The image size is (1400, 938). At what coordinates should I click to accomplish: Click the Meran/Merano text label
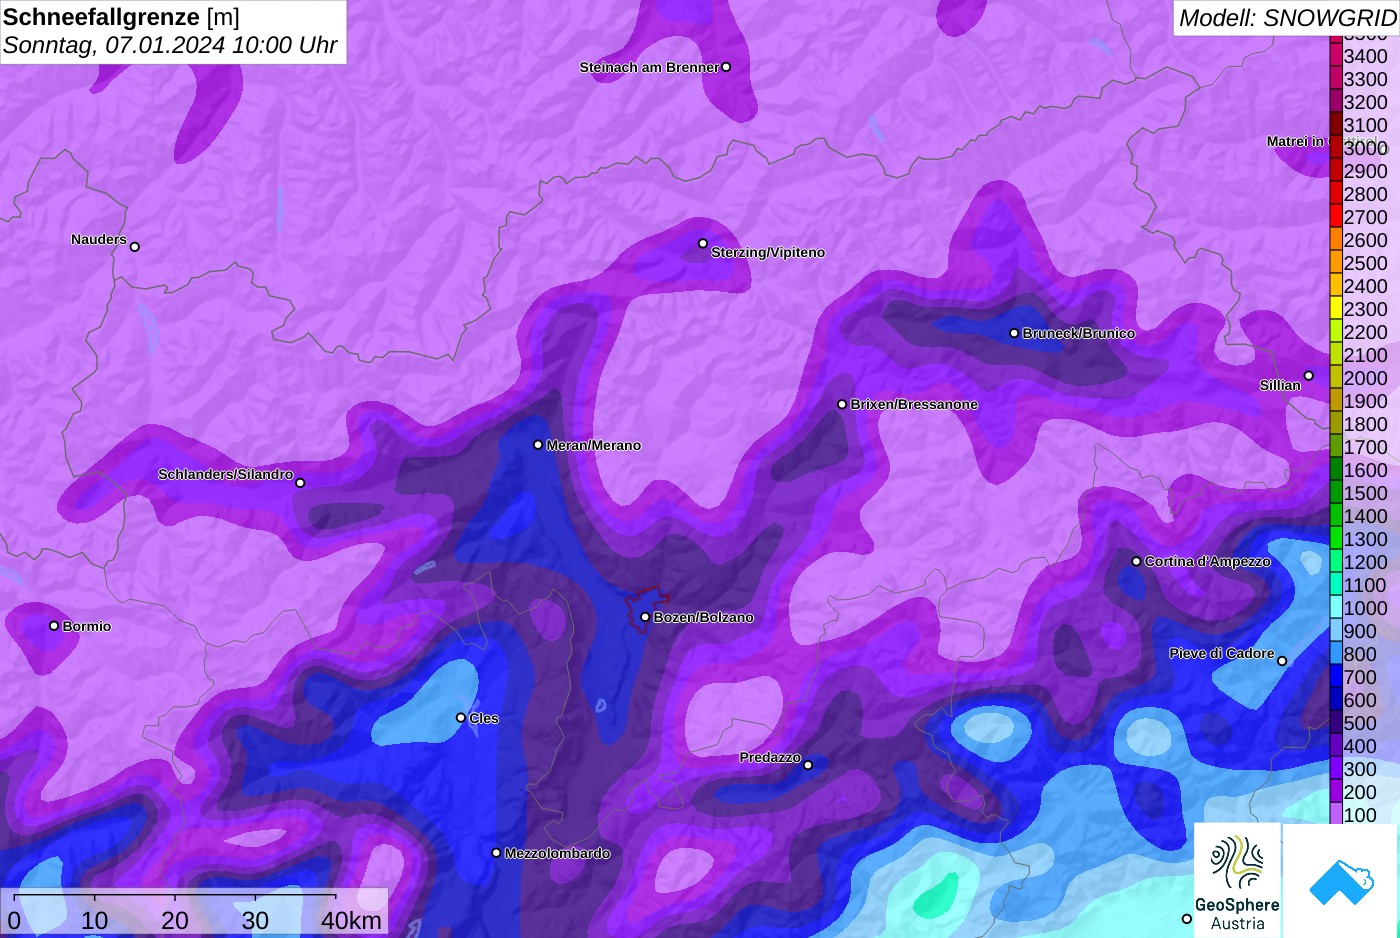593,445
